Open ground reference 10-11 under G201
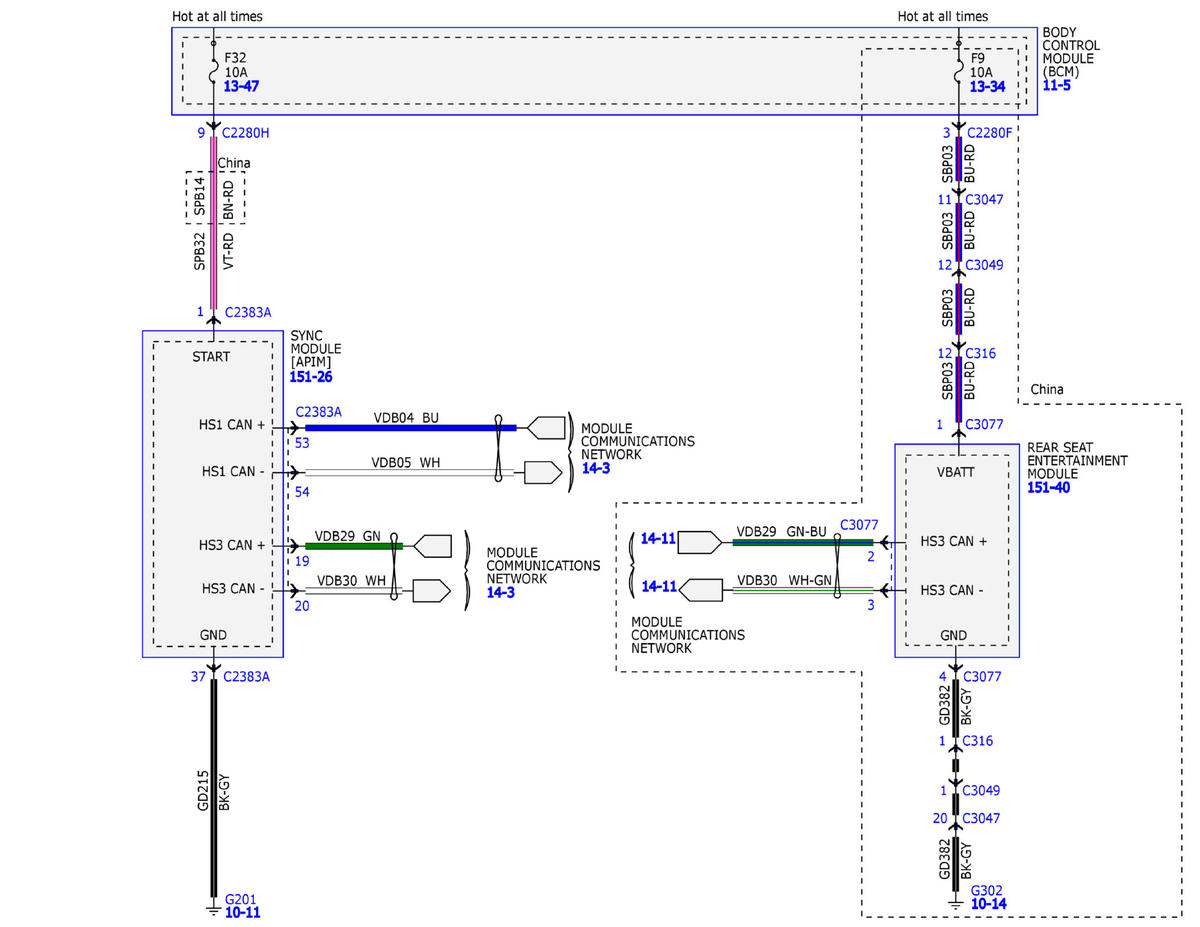Viewport: 1200px width, 927px height. pos(243,913)
